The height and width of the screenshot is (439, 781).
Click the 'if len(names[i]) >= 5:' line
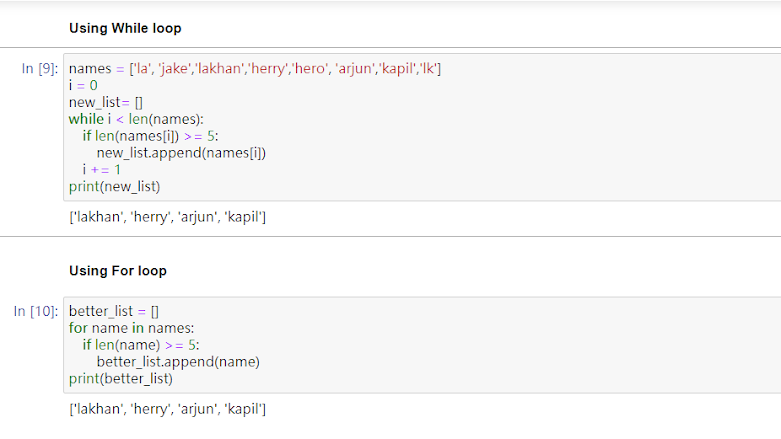click(150, 136)
